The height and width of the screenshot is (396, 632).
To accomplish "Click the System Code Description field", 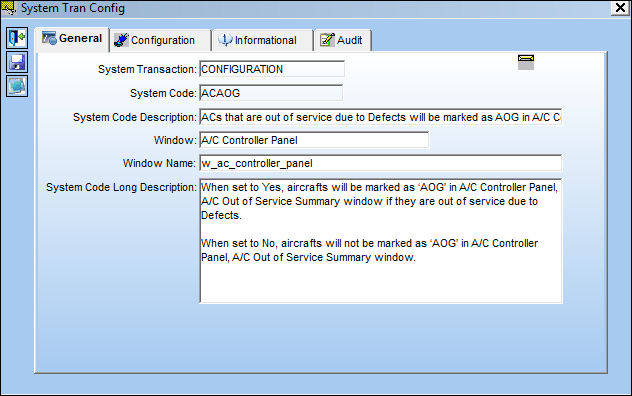I will pyautogui.click(x=380, y=117).
